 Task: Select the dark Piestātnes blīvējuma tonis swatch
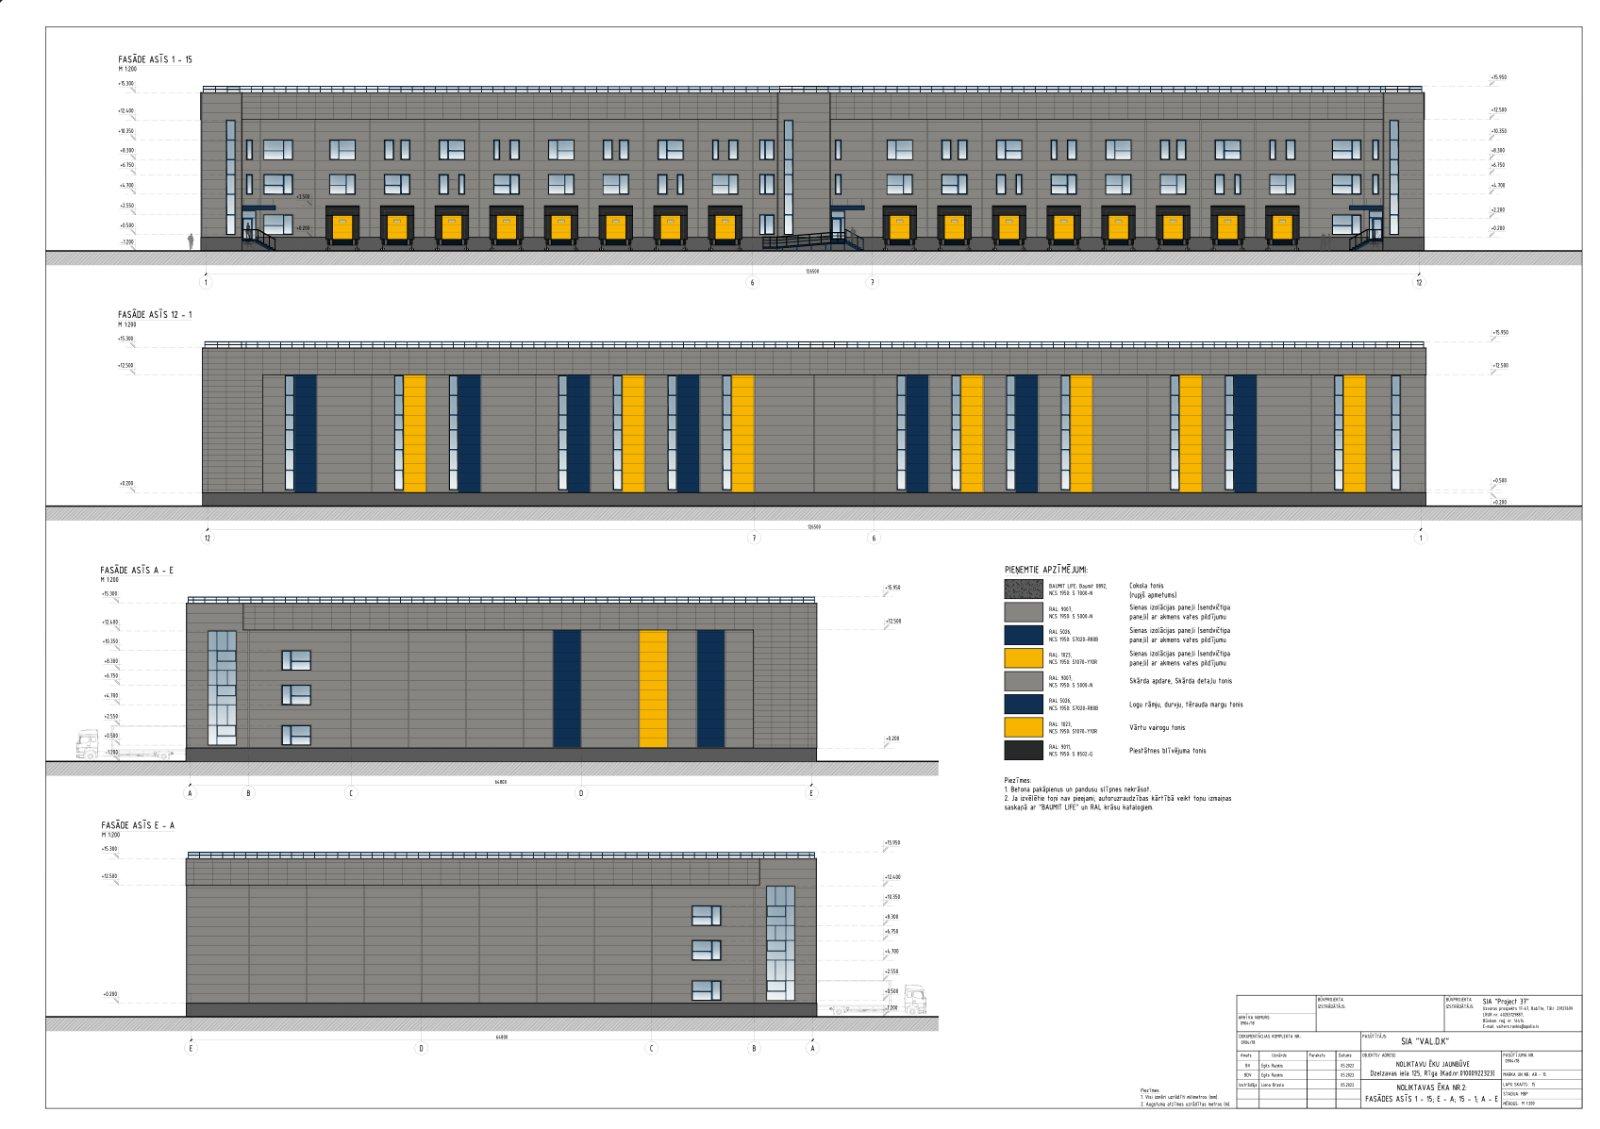click(x=1023, y=750)
